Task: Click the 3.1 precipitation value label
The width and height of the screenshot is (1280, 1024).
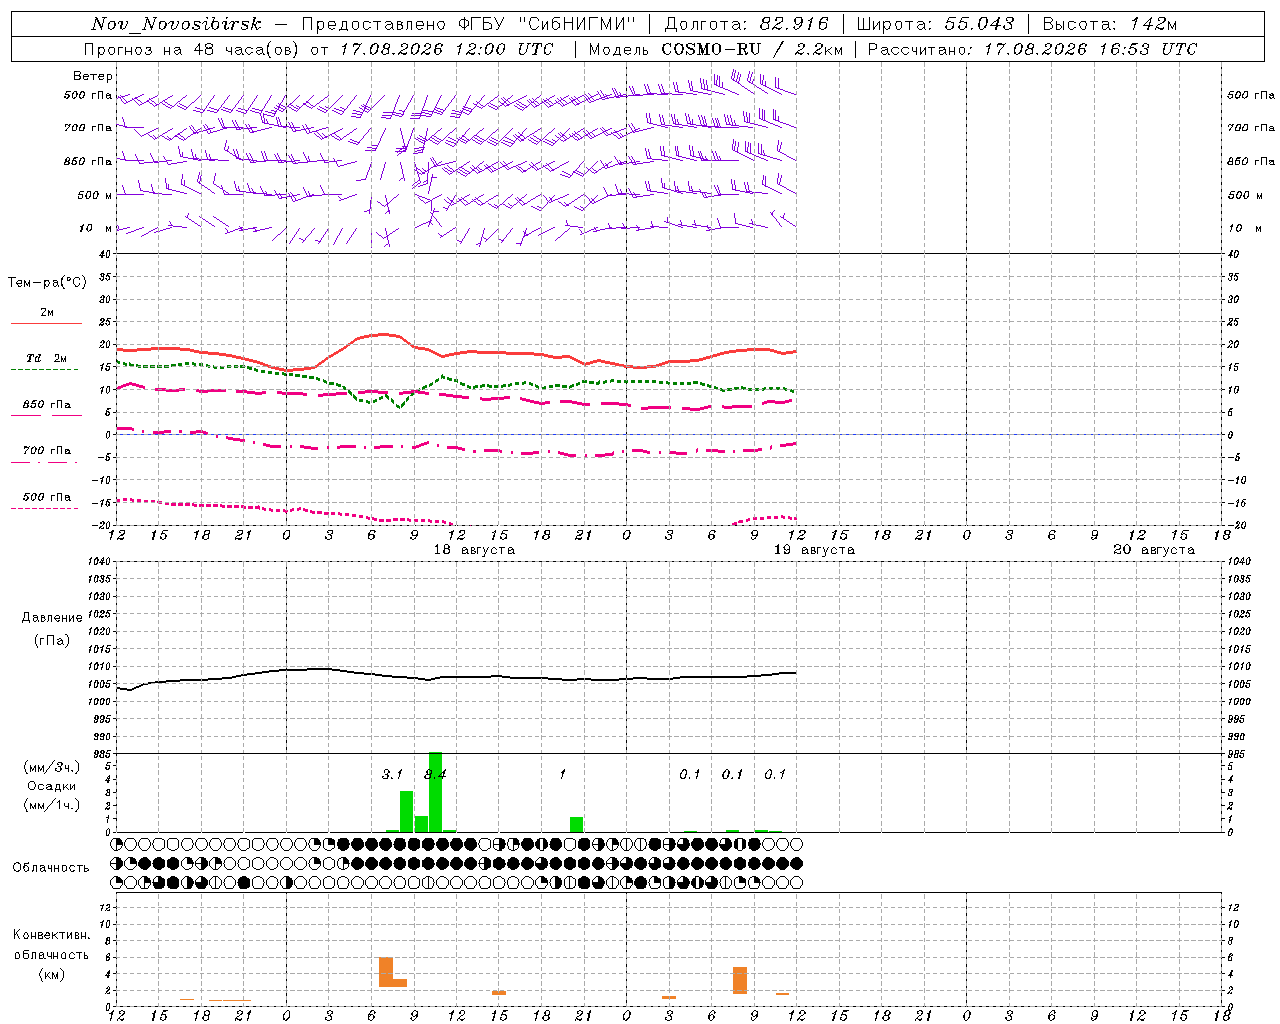Action: click(392, 774)
